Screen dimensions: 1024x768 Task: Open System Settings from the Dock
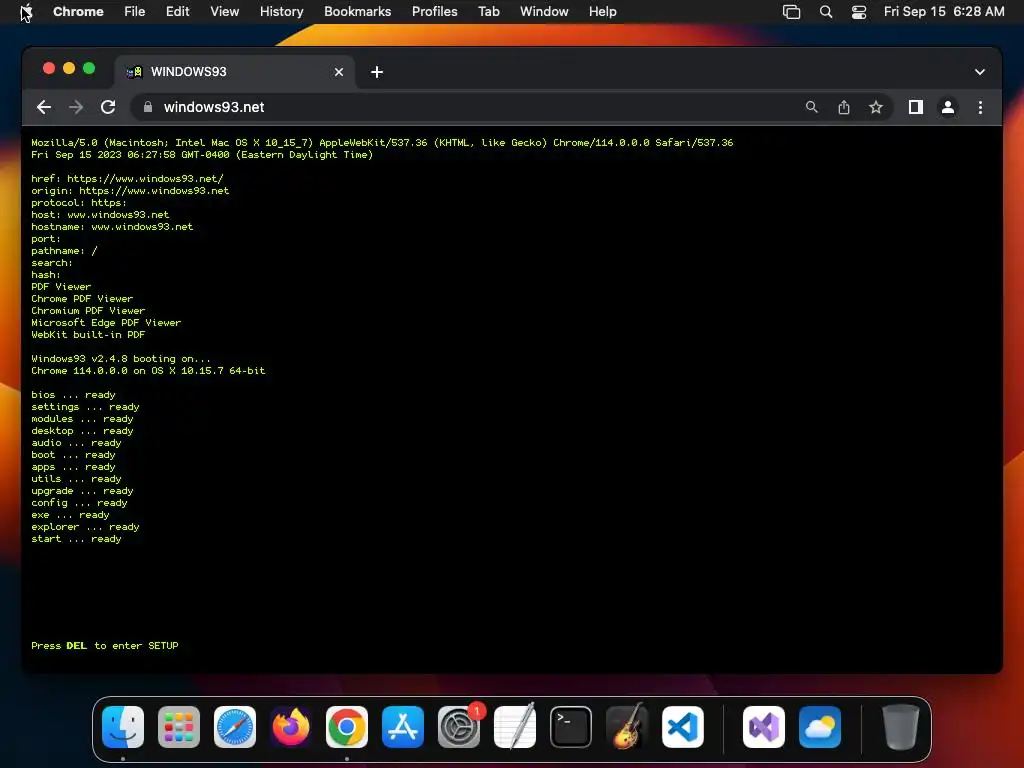click(458, 727)
